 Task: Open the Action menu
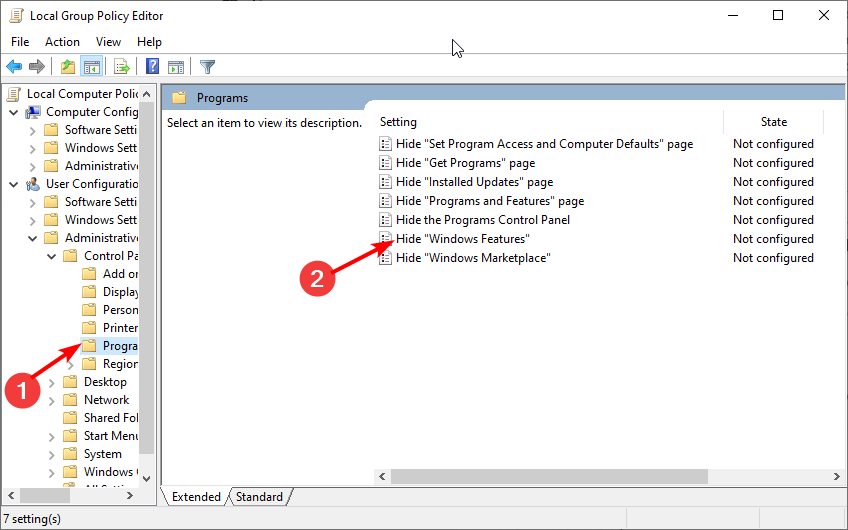point(62,42)
